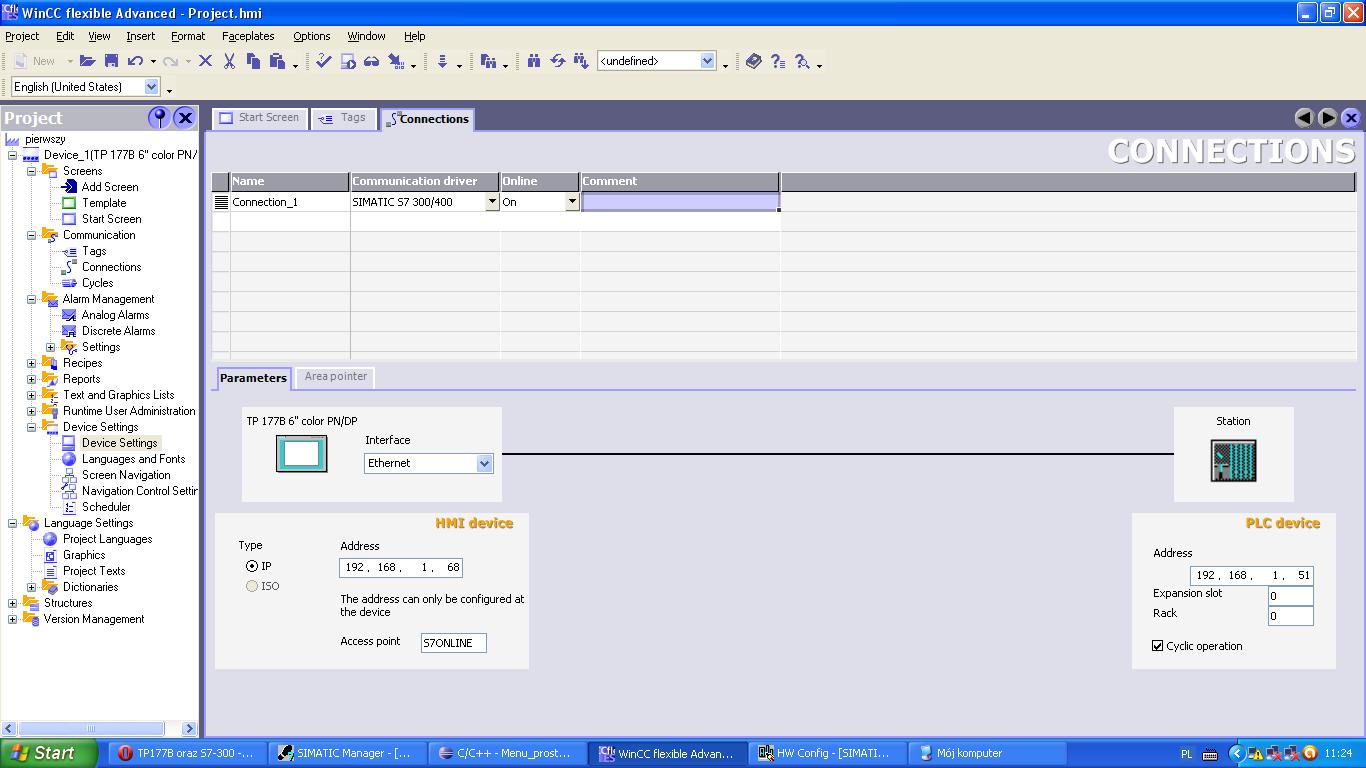Run consistency check via checkmark icon
The image size is (1366, 768).
[323, 61]
